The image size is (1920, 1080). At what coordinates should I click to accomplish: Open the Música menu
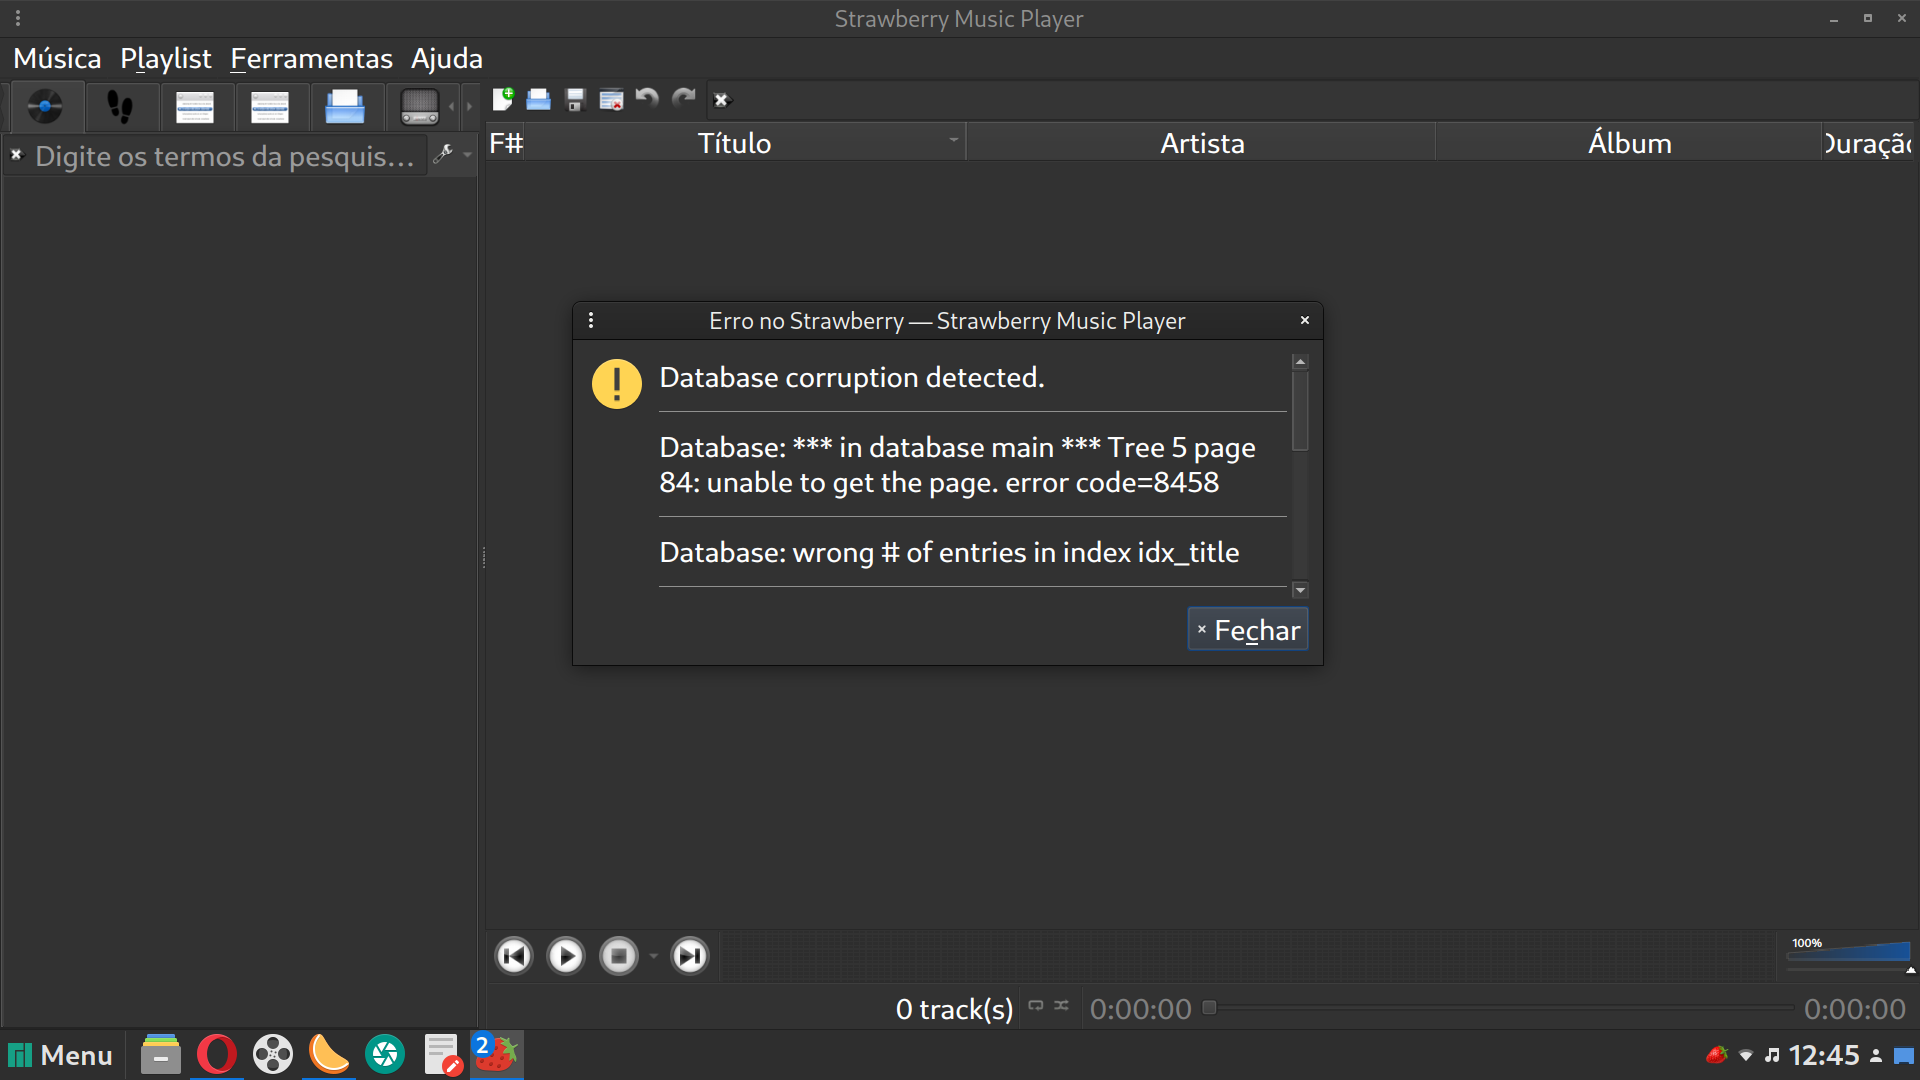point(57,59)
